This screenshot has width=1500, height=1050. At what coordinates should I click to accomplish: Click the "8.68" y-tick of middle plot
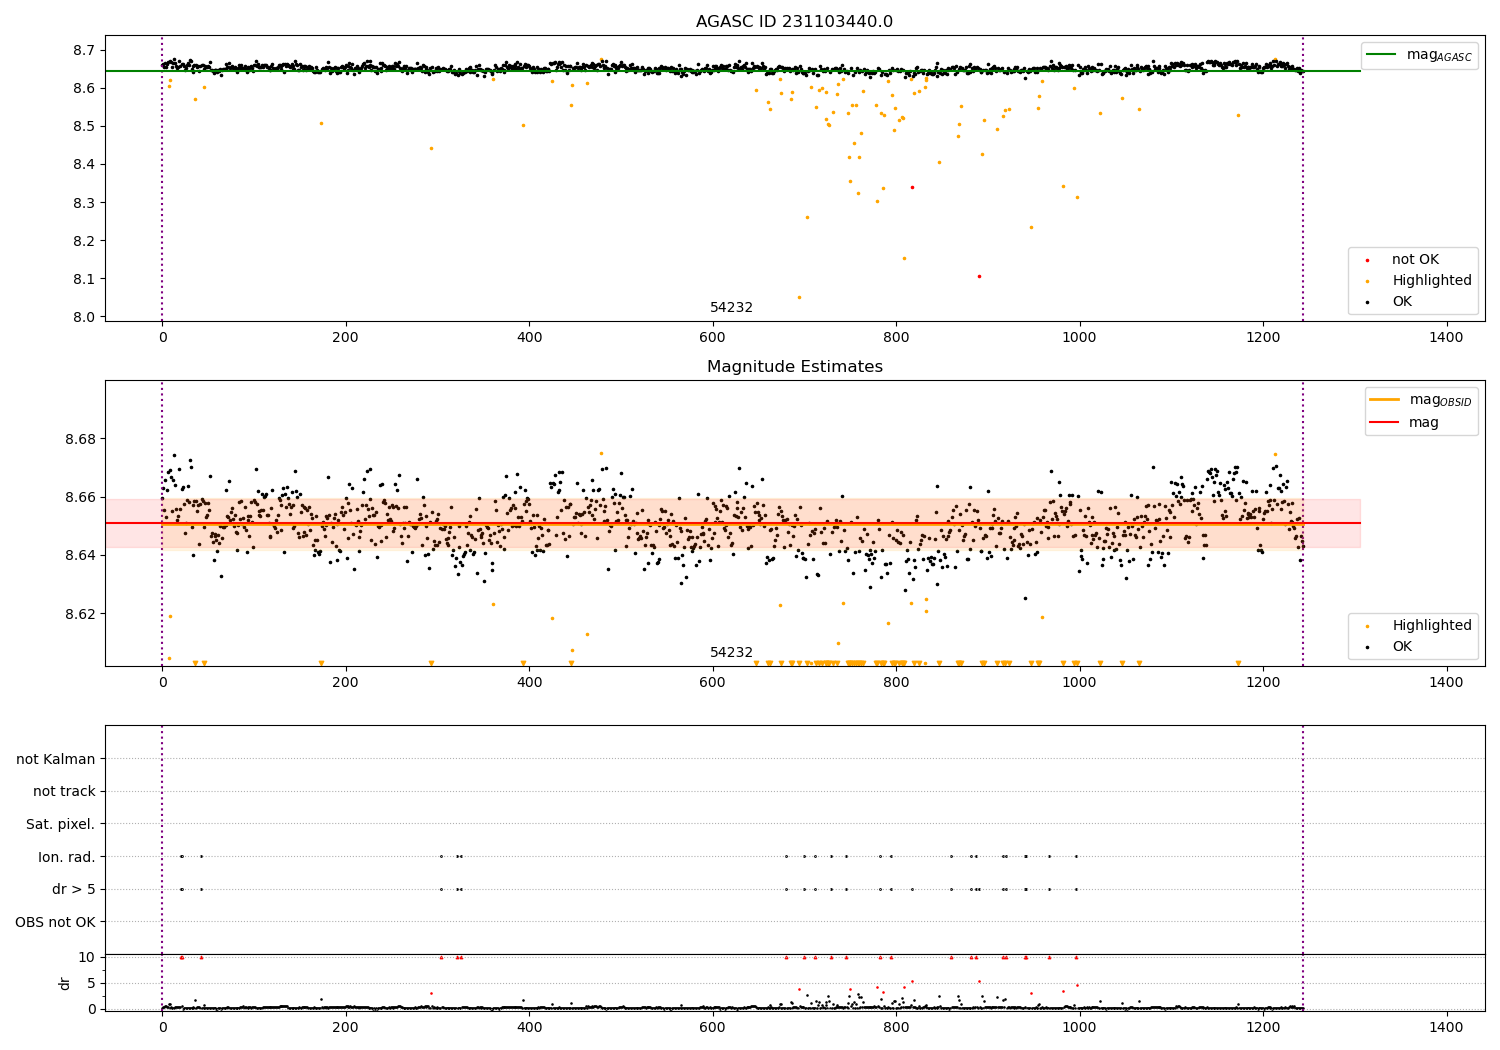click(x=80, y=439)
